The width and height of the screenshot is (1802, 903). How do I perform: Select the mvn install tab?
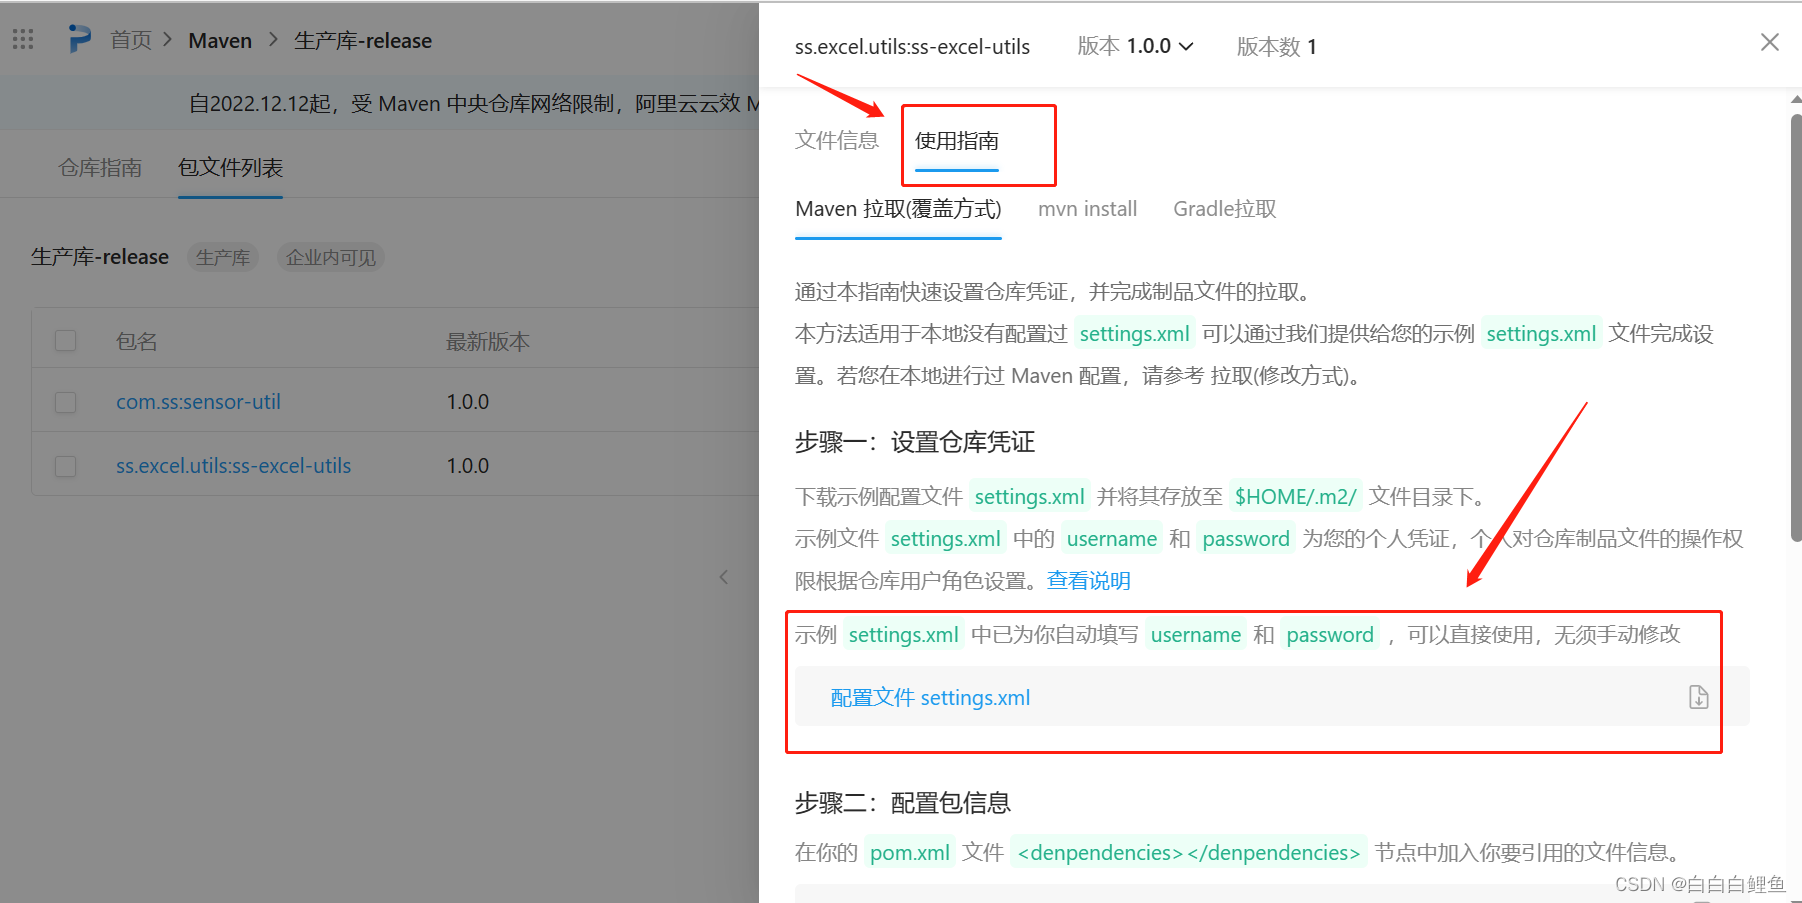(1087, 209)
